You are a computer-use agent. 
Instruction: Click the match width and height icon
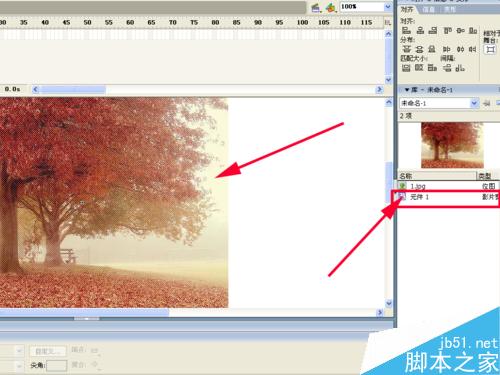(432, 68)
